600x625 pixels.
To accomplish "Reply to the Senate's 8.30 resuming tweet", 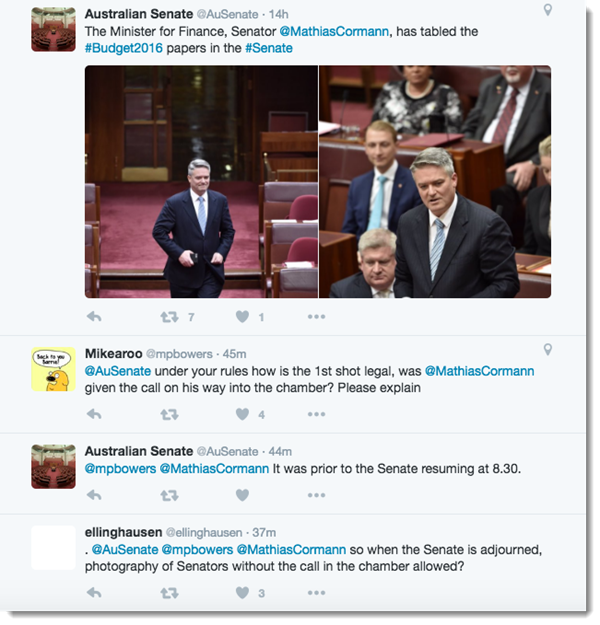I will coord(94,495).
